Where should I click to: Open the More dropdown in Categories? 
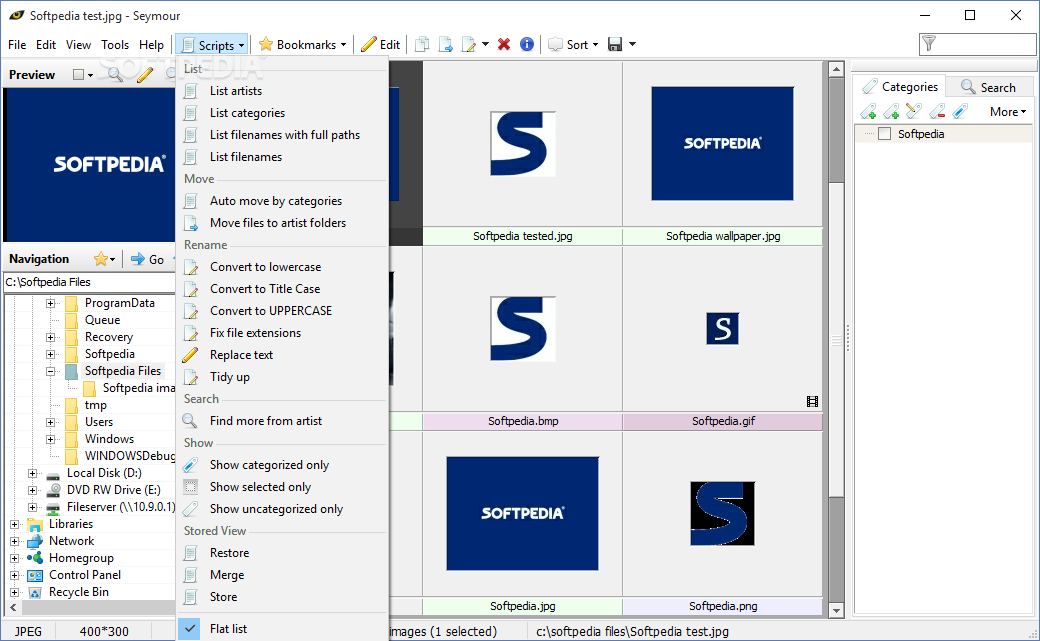coord(1008,111)
